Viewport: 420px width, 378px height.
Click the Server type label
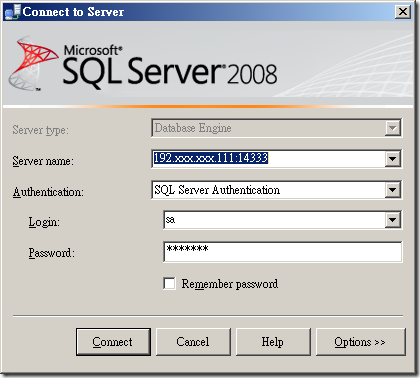pyautogui.click(x=40, y=130)
